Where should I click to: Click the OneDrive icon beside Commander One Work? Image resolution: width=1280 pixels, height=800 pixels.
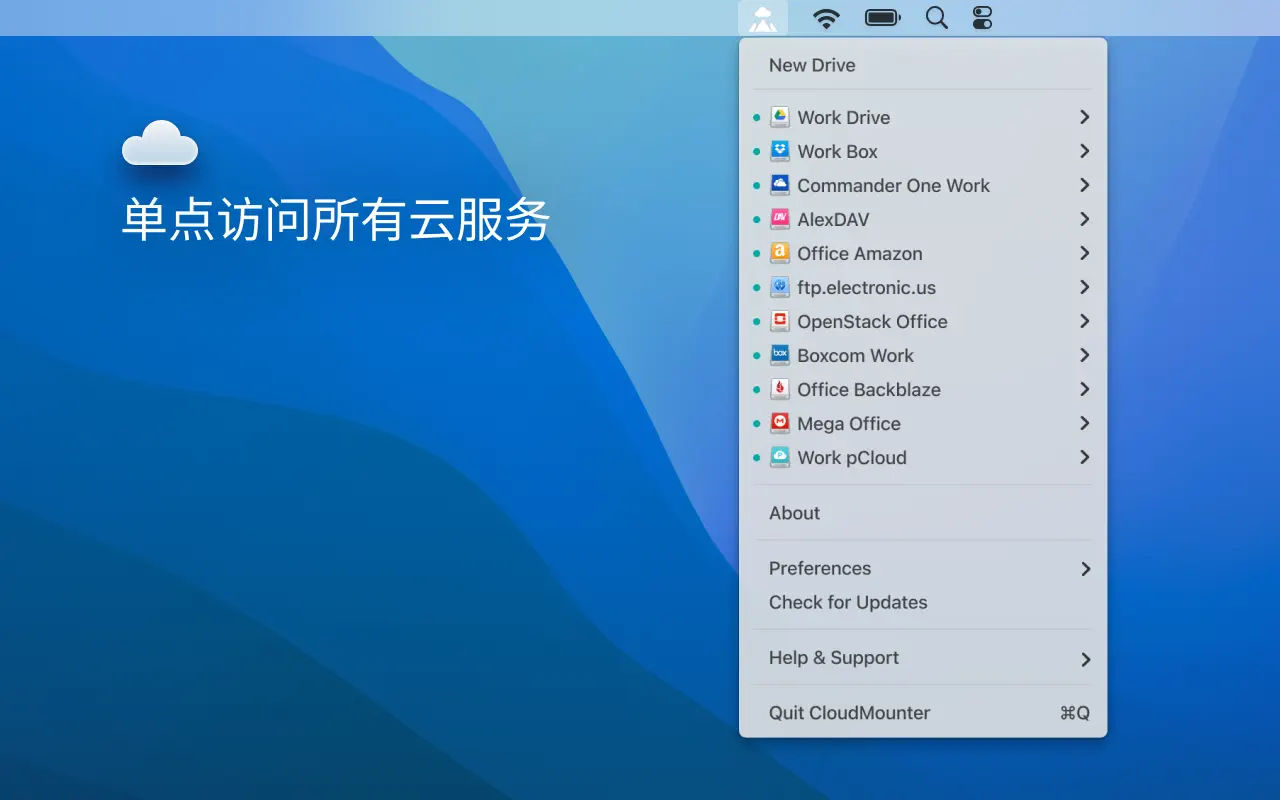pos(780,185)
